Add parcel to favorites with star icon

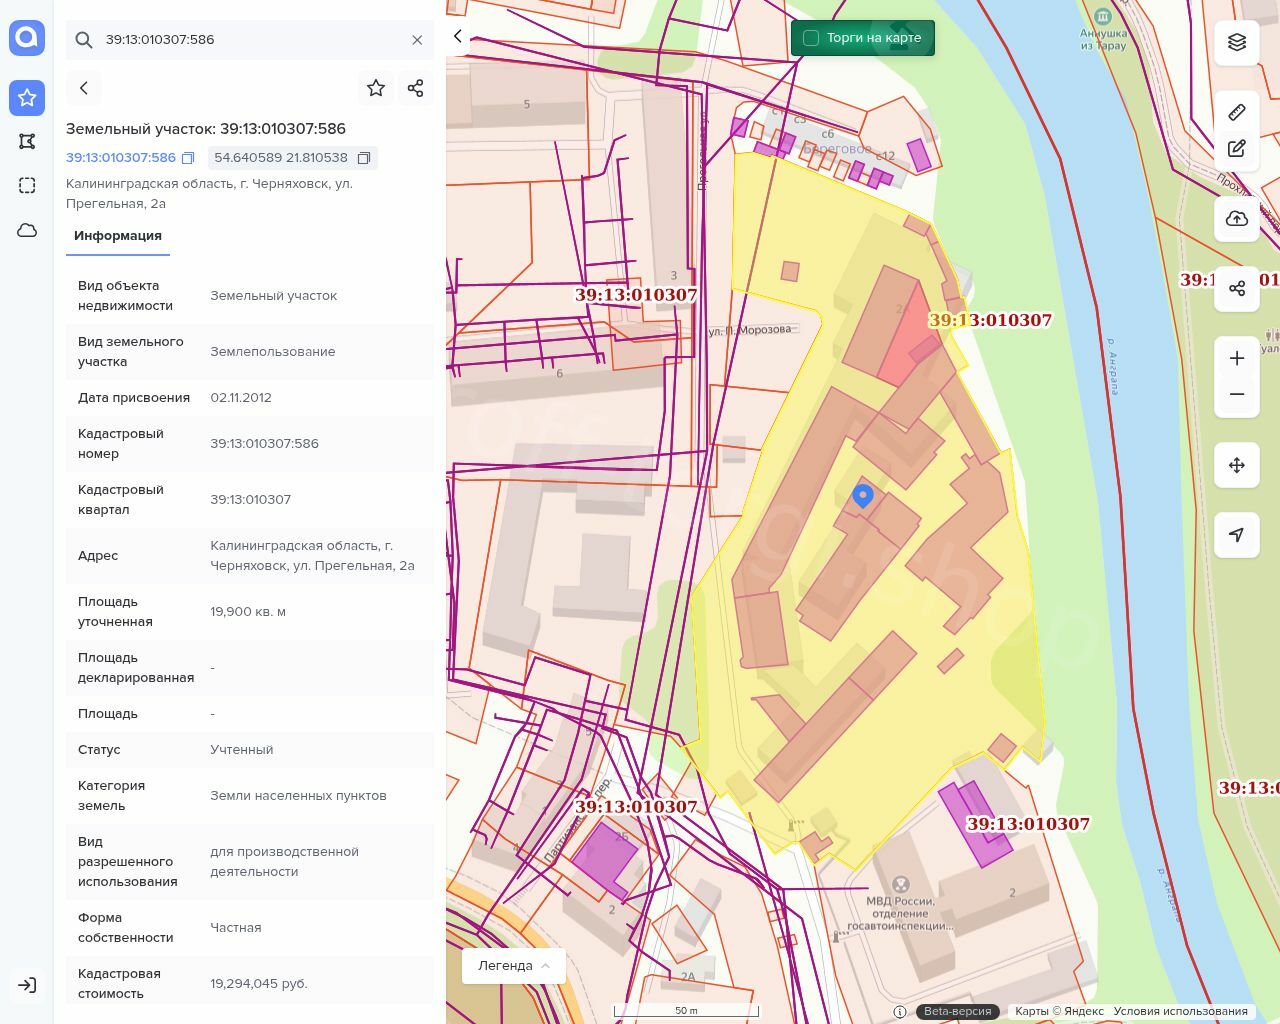tap(376, 88)
